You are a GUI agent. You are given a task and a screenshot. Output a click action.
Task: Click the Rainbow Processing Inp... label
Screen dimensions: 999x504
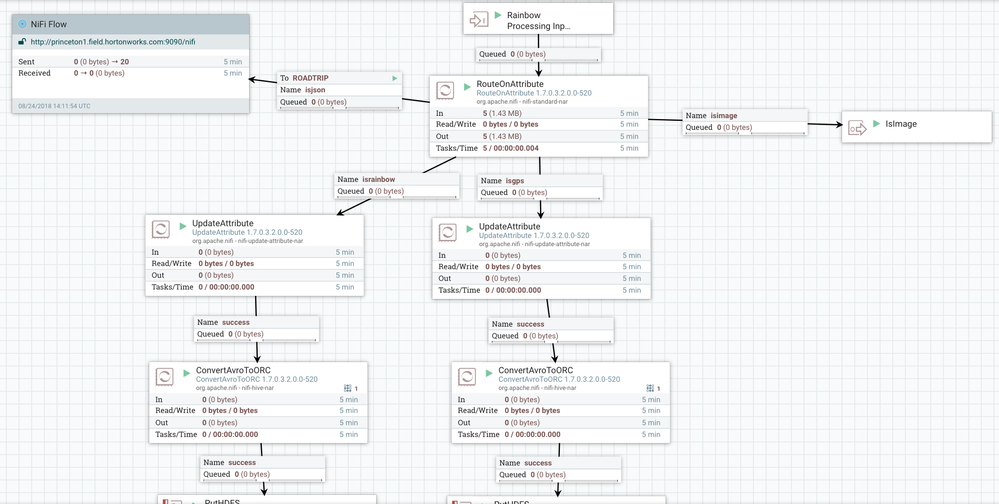pyautogui.click(x=539, y=20)
